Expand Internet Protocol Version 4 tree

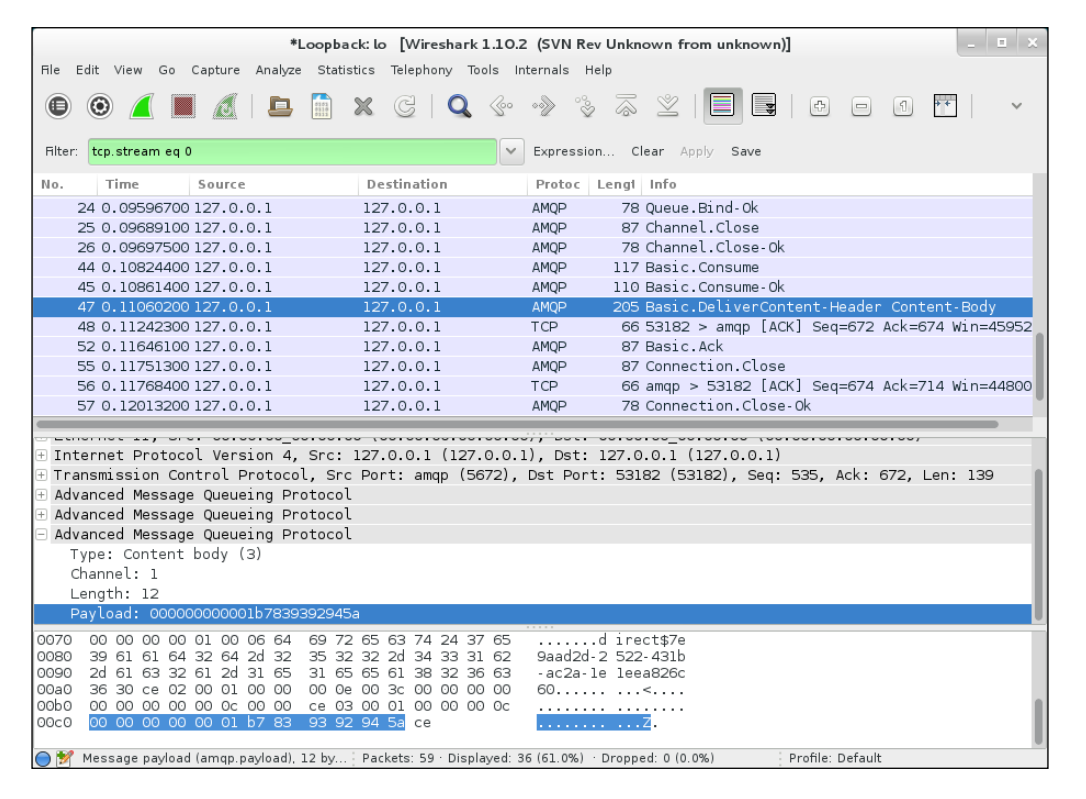(42, 455)
